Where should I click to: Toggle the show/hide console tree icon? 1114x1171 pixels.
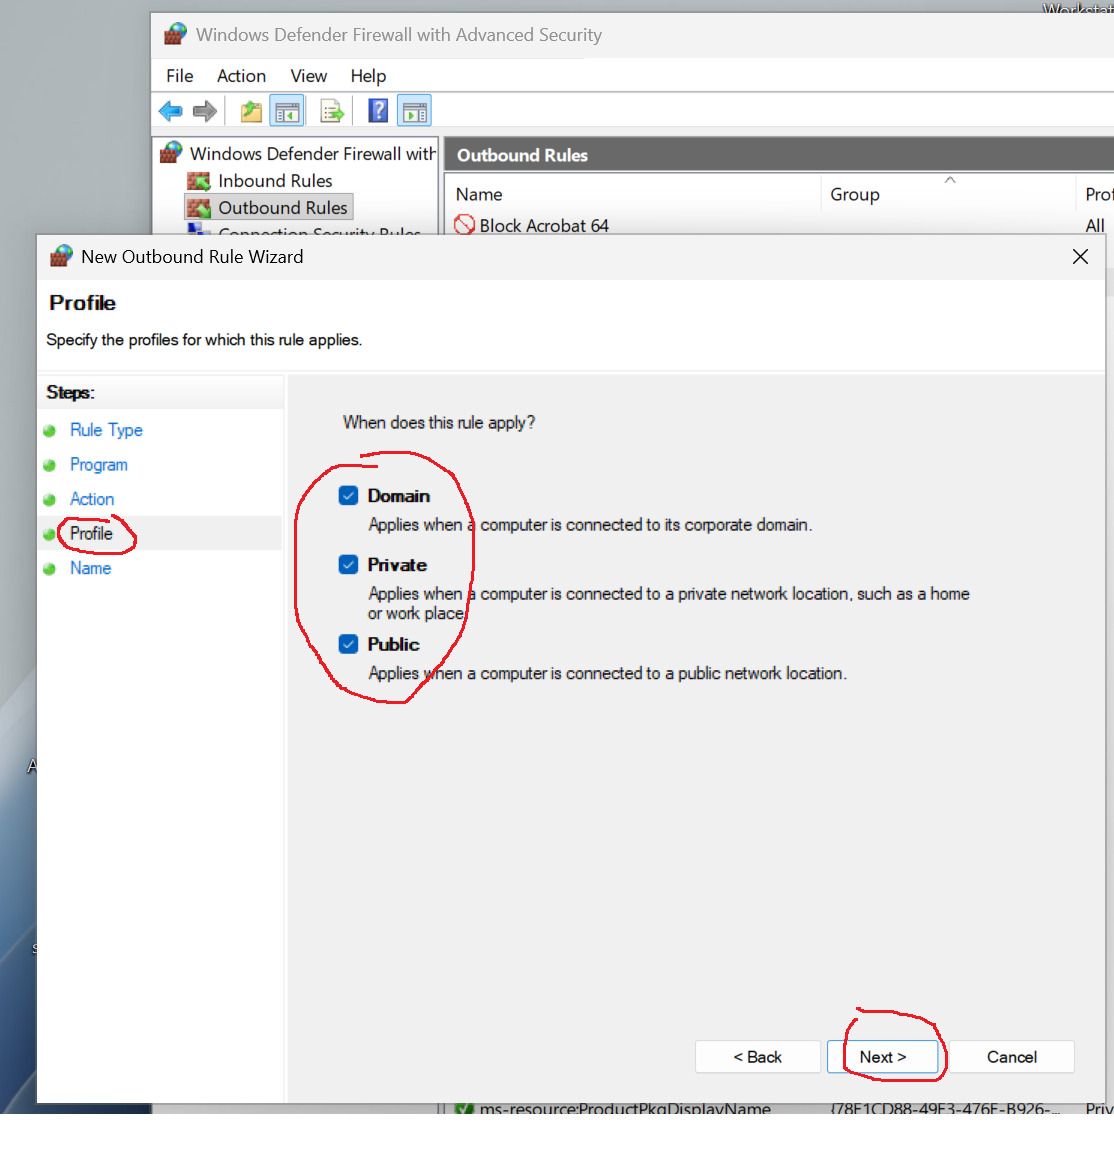pos(287,112)
